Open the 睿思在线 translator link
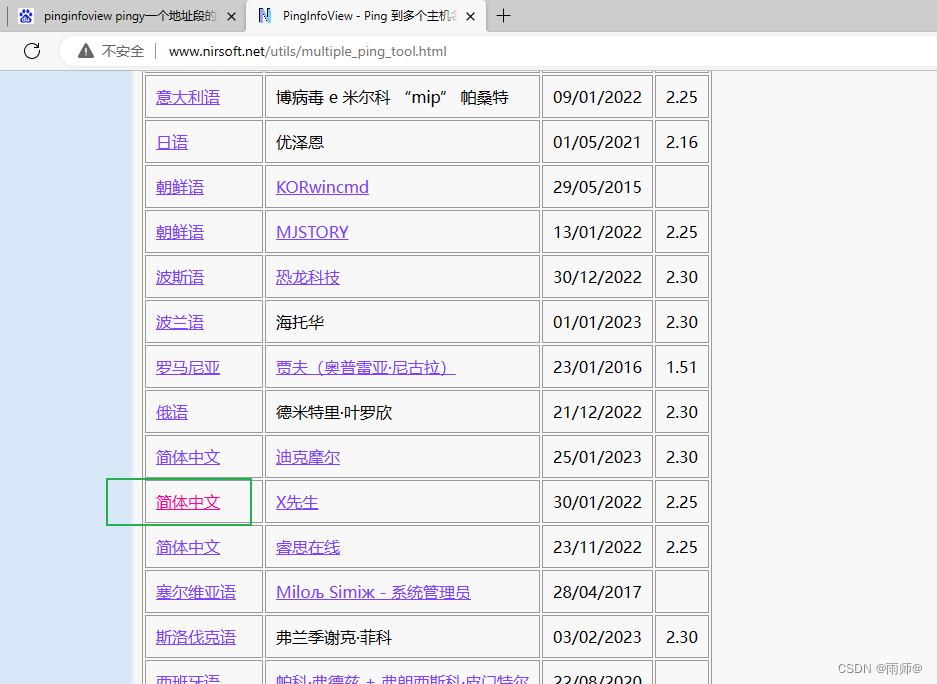 [307, 547]
